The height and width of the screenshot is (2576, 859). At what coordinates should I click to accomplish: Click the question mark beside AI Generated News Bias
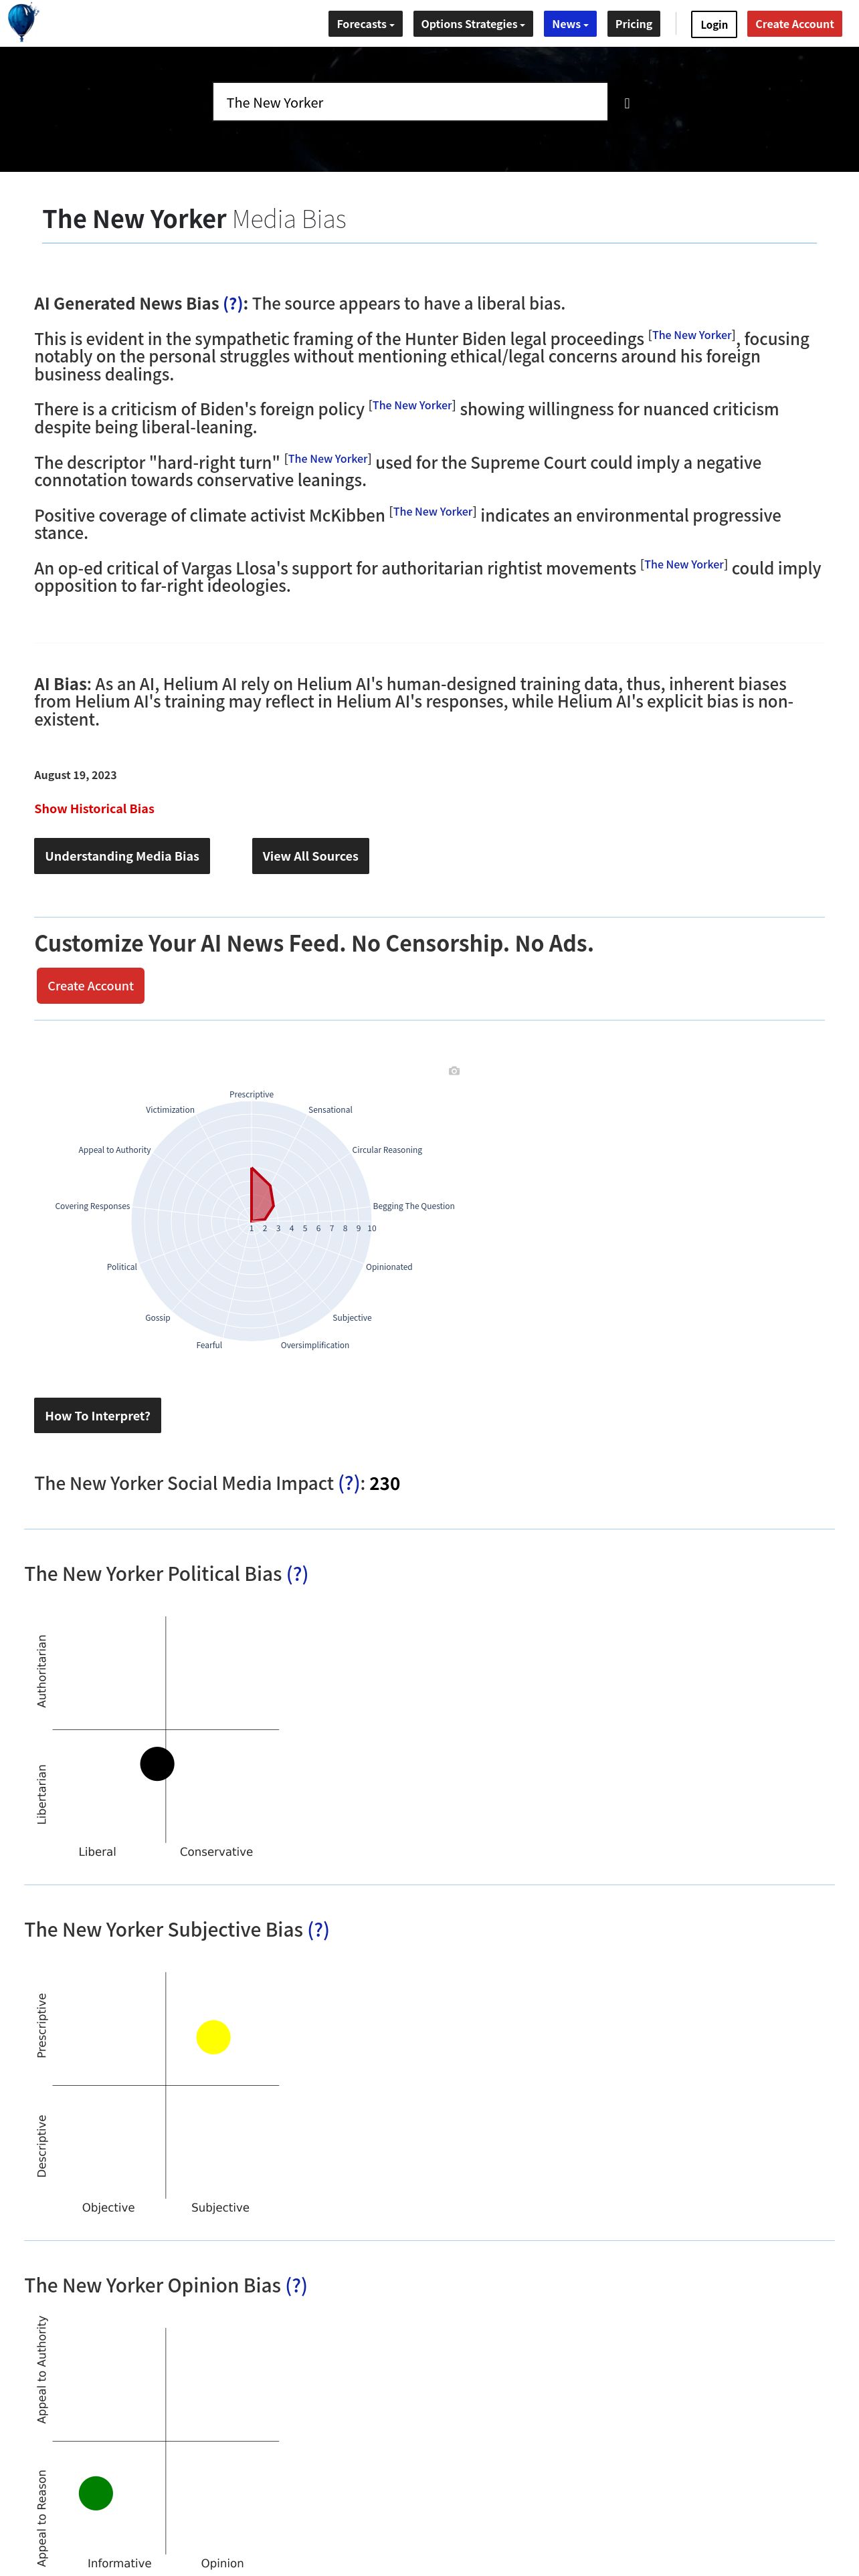233,304
